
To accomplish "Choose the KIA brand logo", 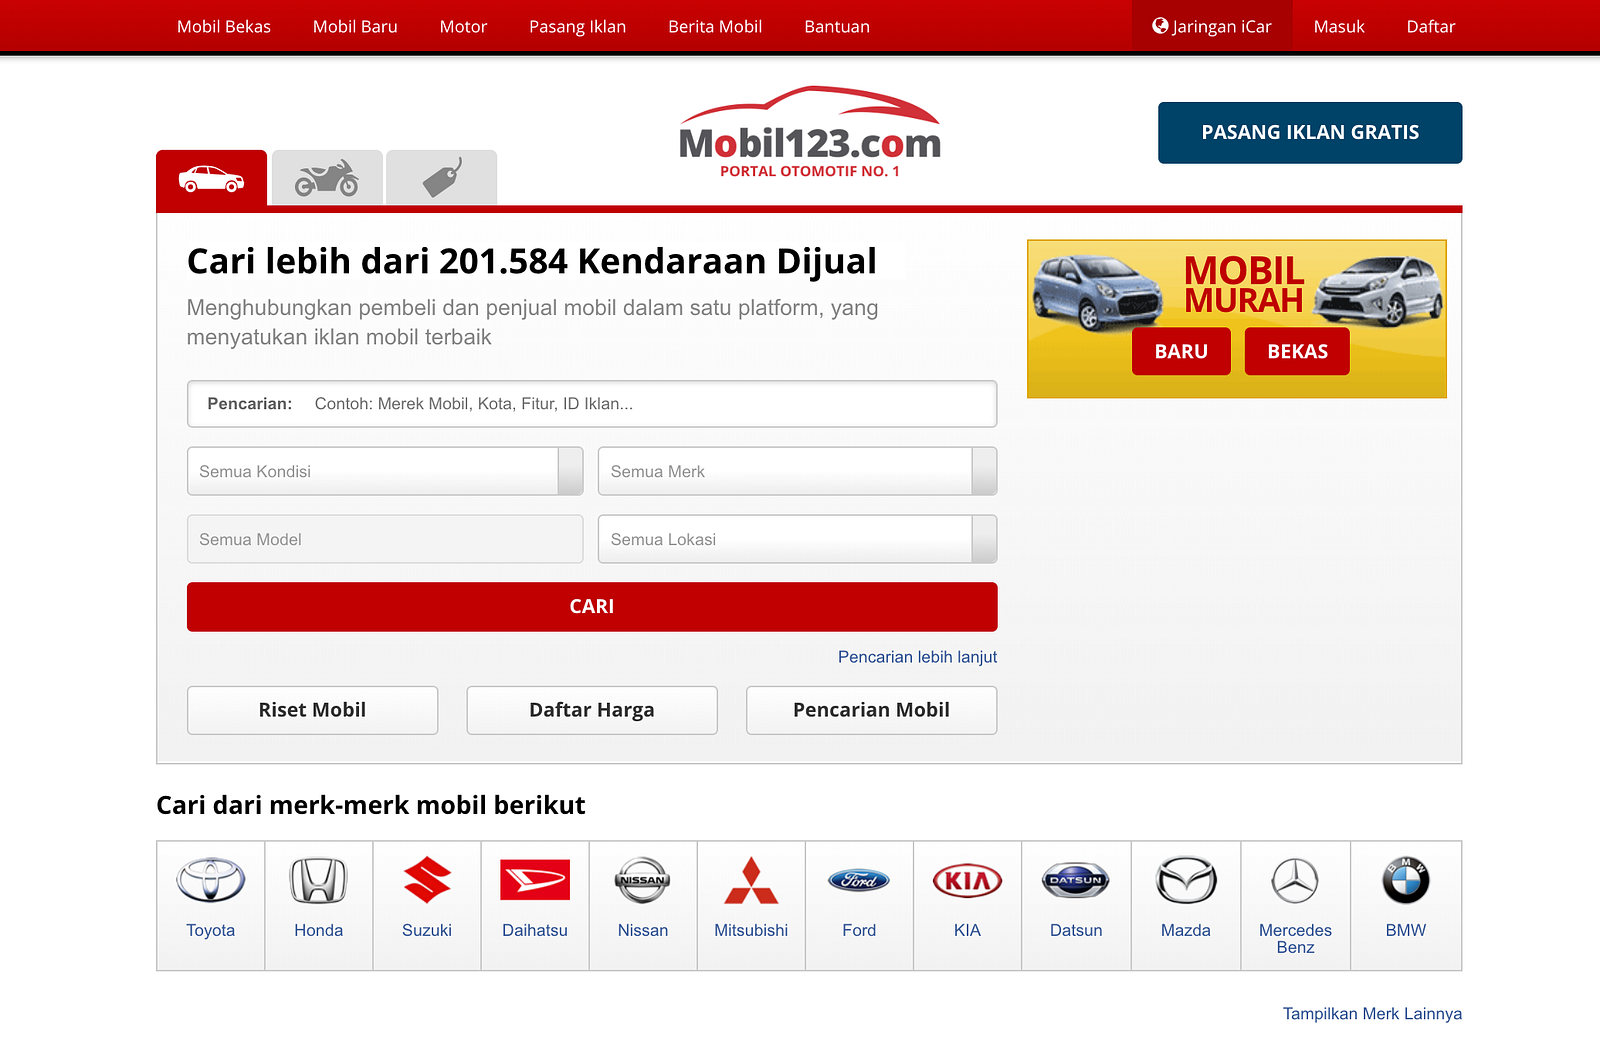I will 967,880.
